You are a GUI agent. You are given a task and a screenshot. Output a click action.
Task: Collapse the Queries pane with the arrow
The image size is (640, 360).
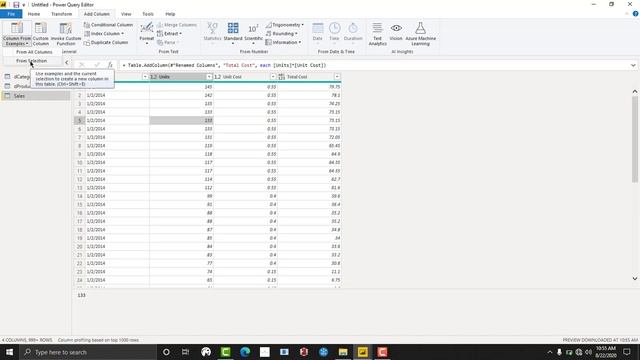pyautogui.click(x=67, y=62)
